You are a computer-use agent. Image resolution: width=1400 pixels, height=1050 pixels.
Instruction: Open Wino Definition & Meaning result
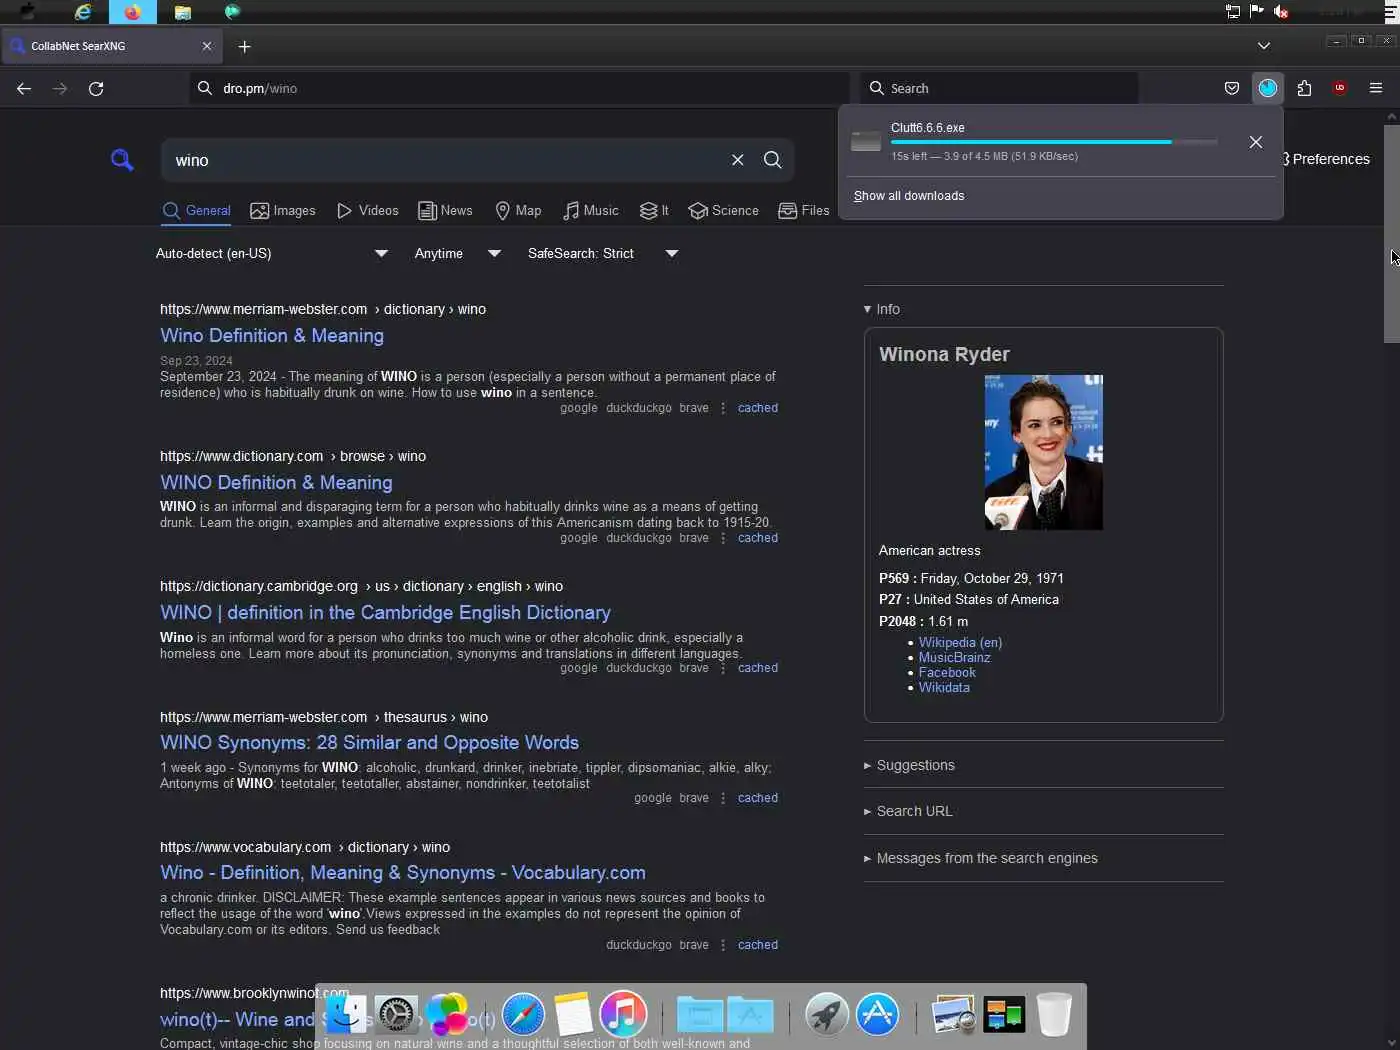coord(272,336)
